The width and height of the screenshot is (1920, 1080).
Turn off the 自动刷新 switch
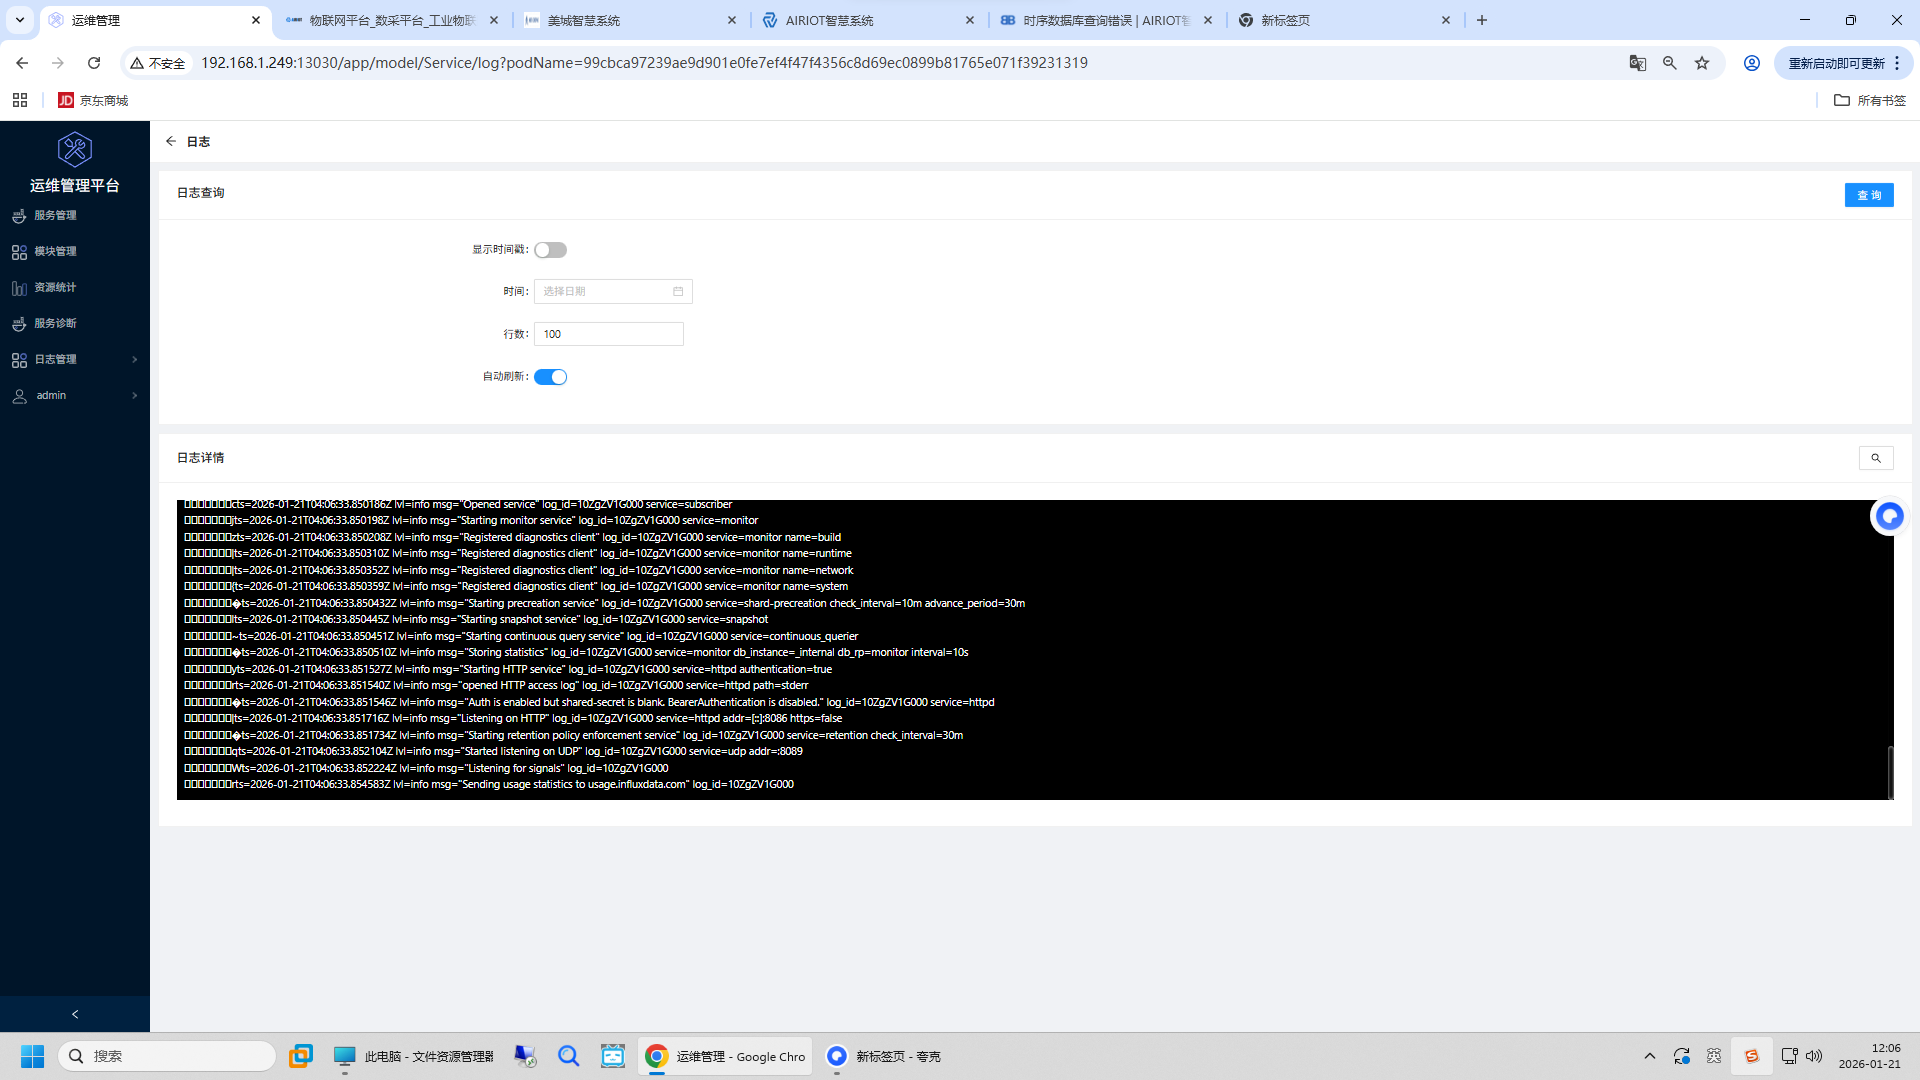(550, 377)
